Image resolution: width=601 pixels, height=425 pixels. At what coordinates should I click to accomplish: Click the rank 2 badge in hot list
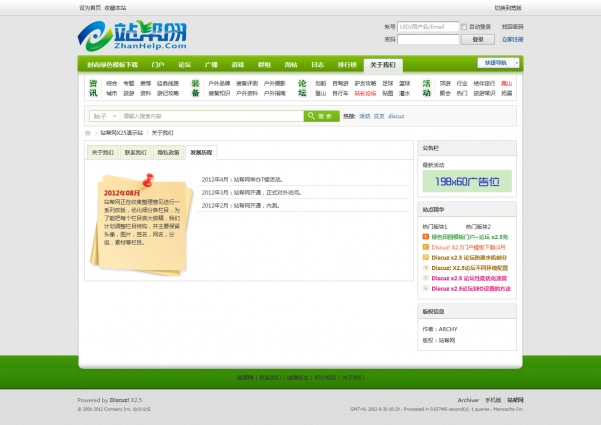pos(427,246)
